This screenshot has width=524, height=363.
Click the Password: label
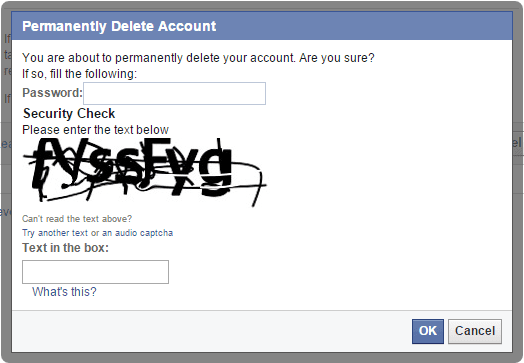coord(52,93)
